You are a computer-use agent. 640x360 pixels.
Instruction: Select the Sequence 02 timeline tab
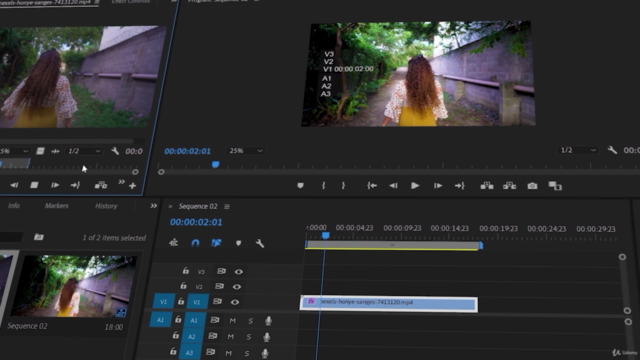[198, 206]
